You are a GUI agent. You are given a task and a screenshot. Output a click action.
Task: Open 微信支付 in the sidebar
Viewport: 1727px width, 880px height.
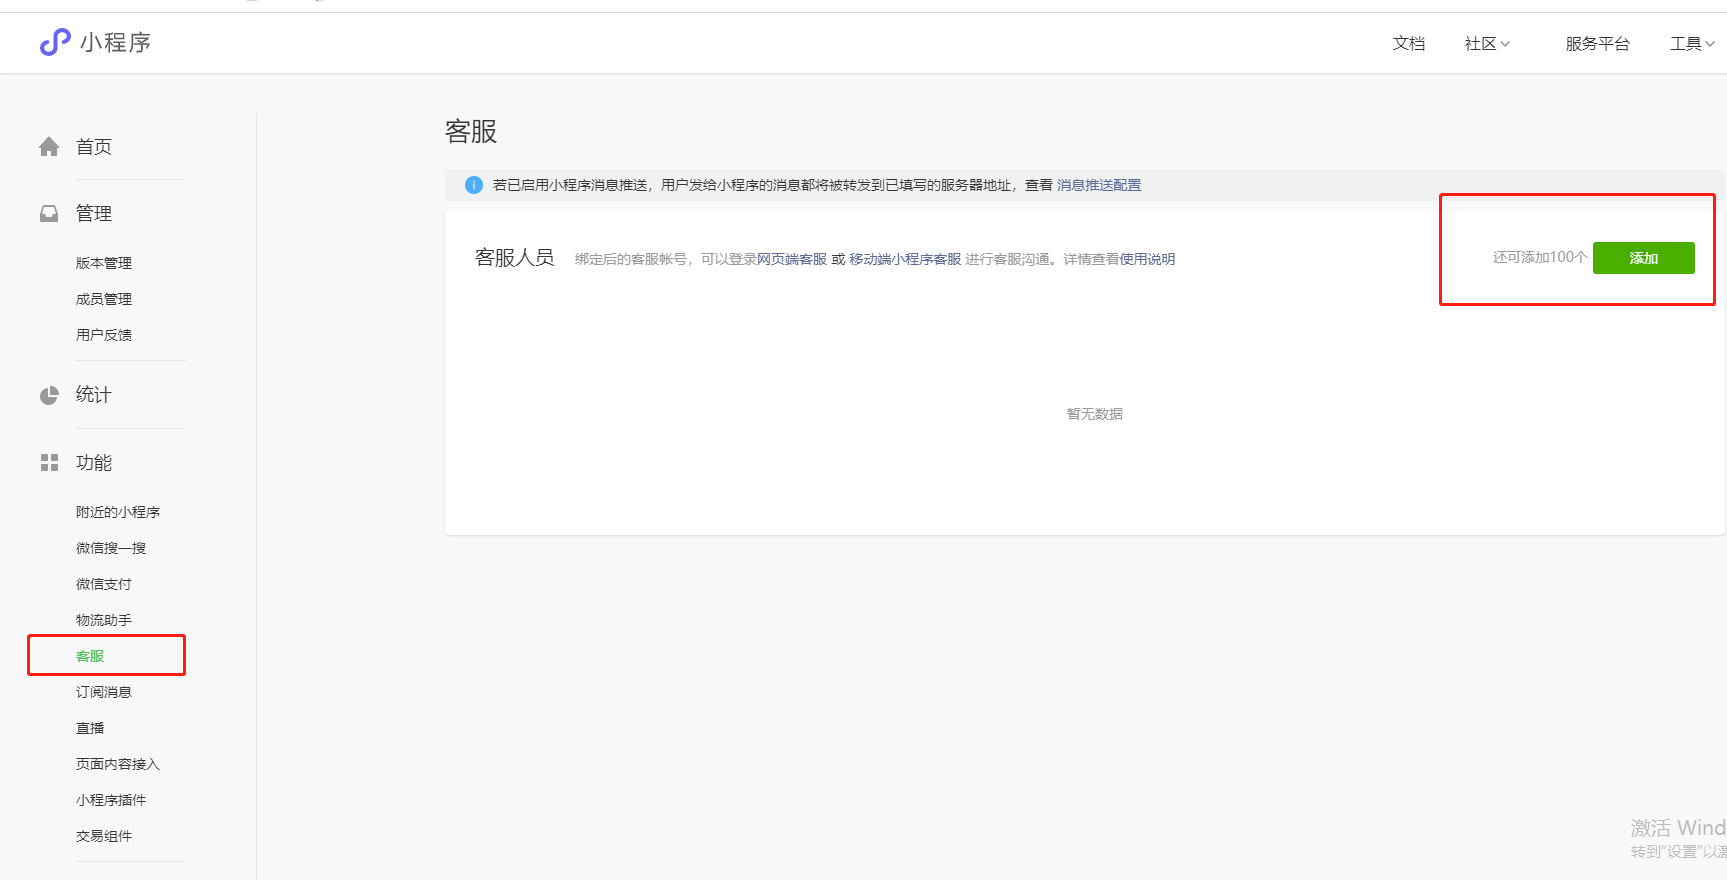[x=104, y=584]
